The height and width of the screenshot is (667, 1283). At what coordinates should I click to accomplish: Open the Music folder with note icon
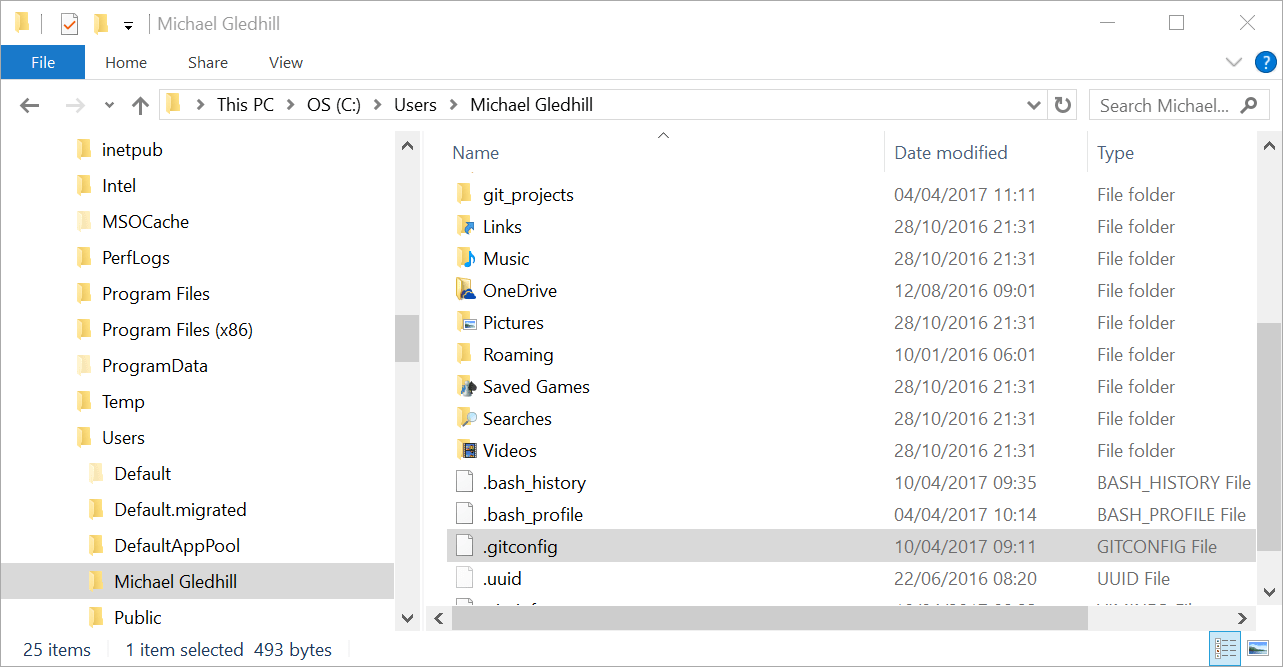click(x=468, y=258)
